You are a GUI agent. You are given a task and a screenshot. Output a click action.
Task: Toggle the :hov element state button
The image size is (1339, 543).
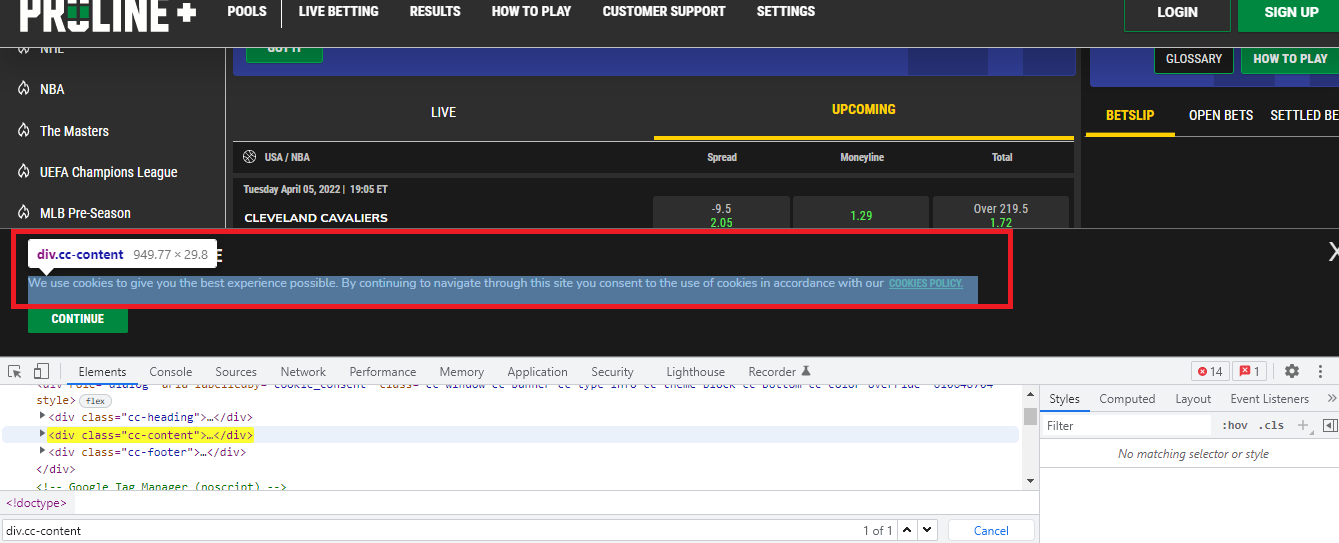1235,425
